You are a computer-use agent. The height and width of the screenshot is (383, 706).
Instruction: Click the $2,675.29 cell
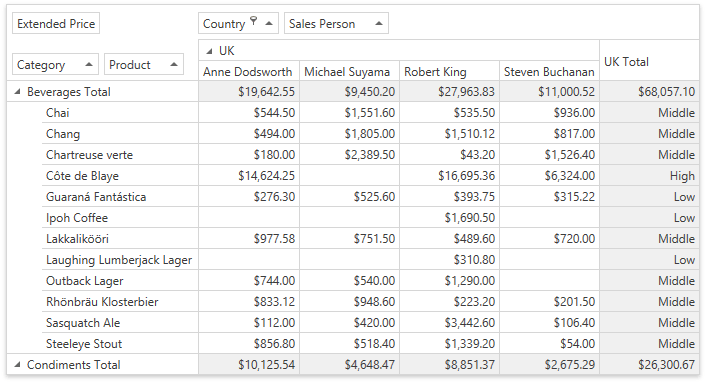tap(549, 365)
